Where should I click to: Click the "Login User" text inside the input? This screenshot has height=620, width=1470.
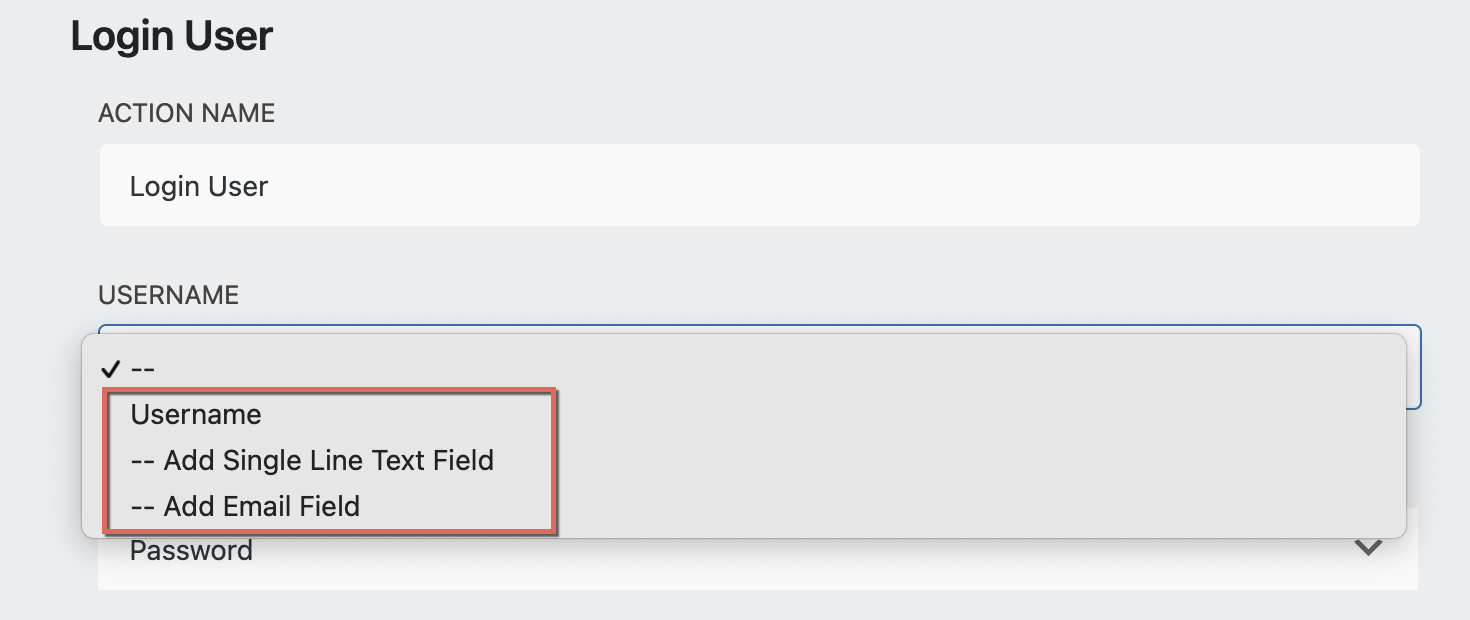[x=199, y=186]
